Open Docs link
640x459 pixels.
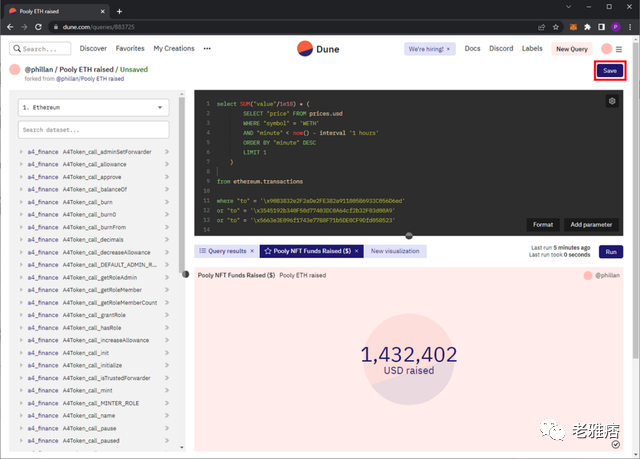pos(472,49)
